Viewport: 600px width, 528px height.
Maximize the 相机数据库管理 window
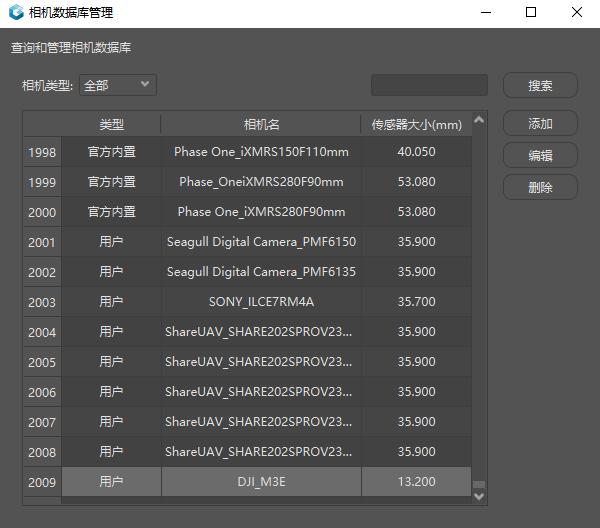(x=531, y=13)
